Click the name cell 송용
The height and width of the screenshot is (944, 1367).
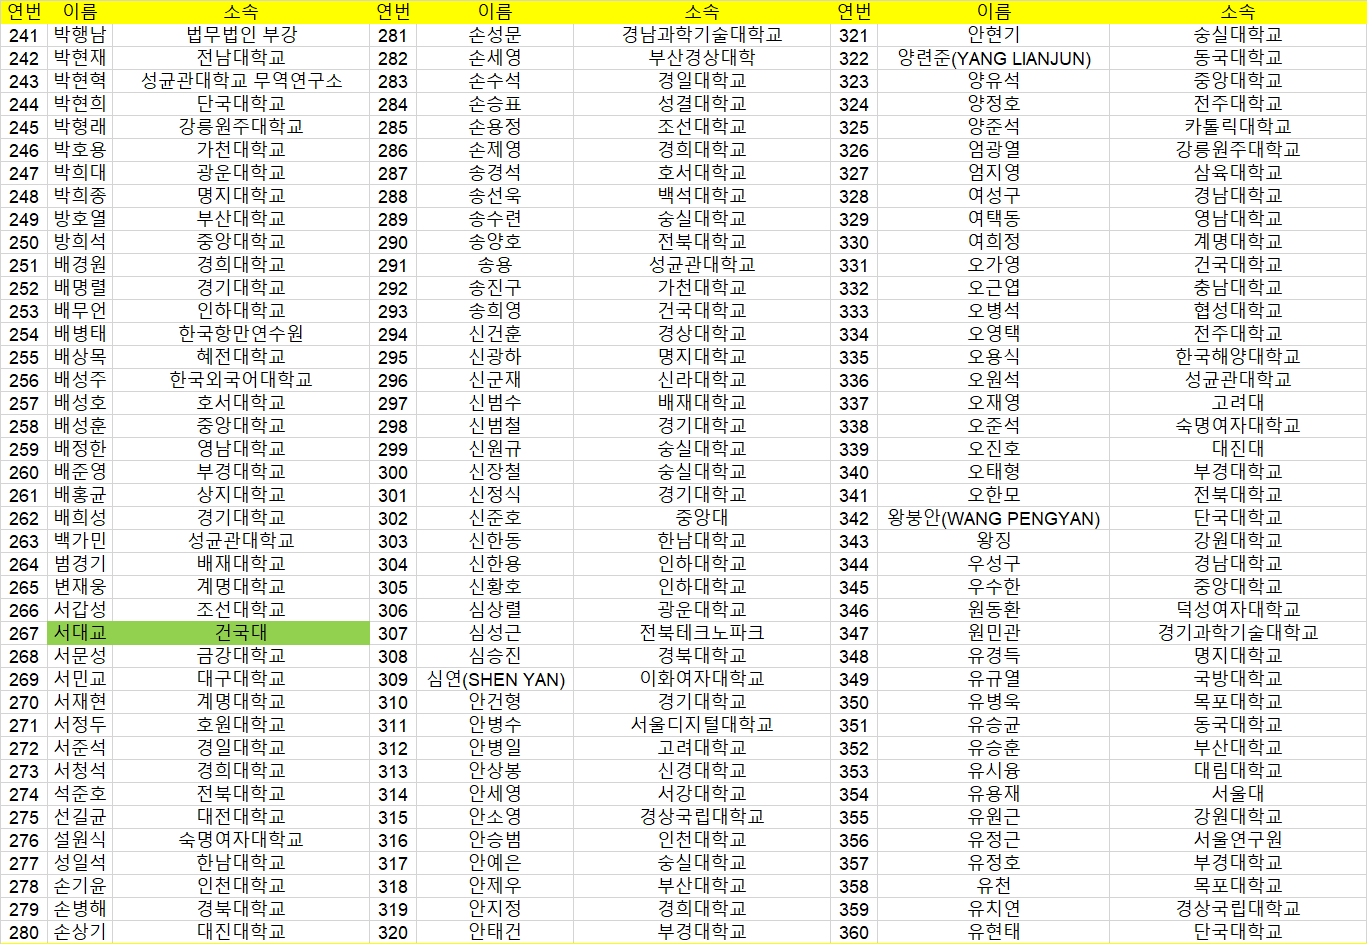(x=495, y=265)
